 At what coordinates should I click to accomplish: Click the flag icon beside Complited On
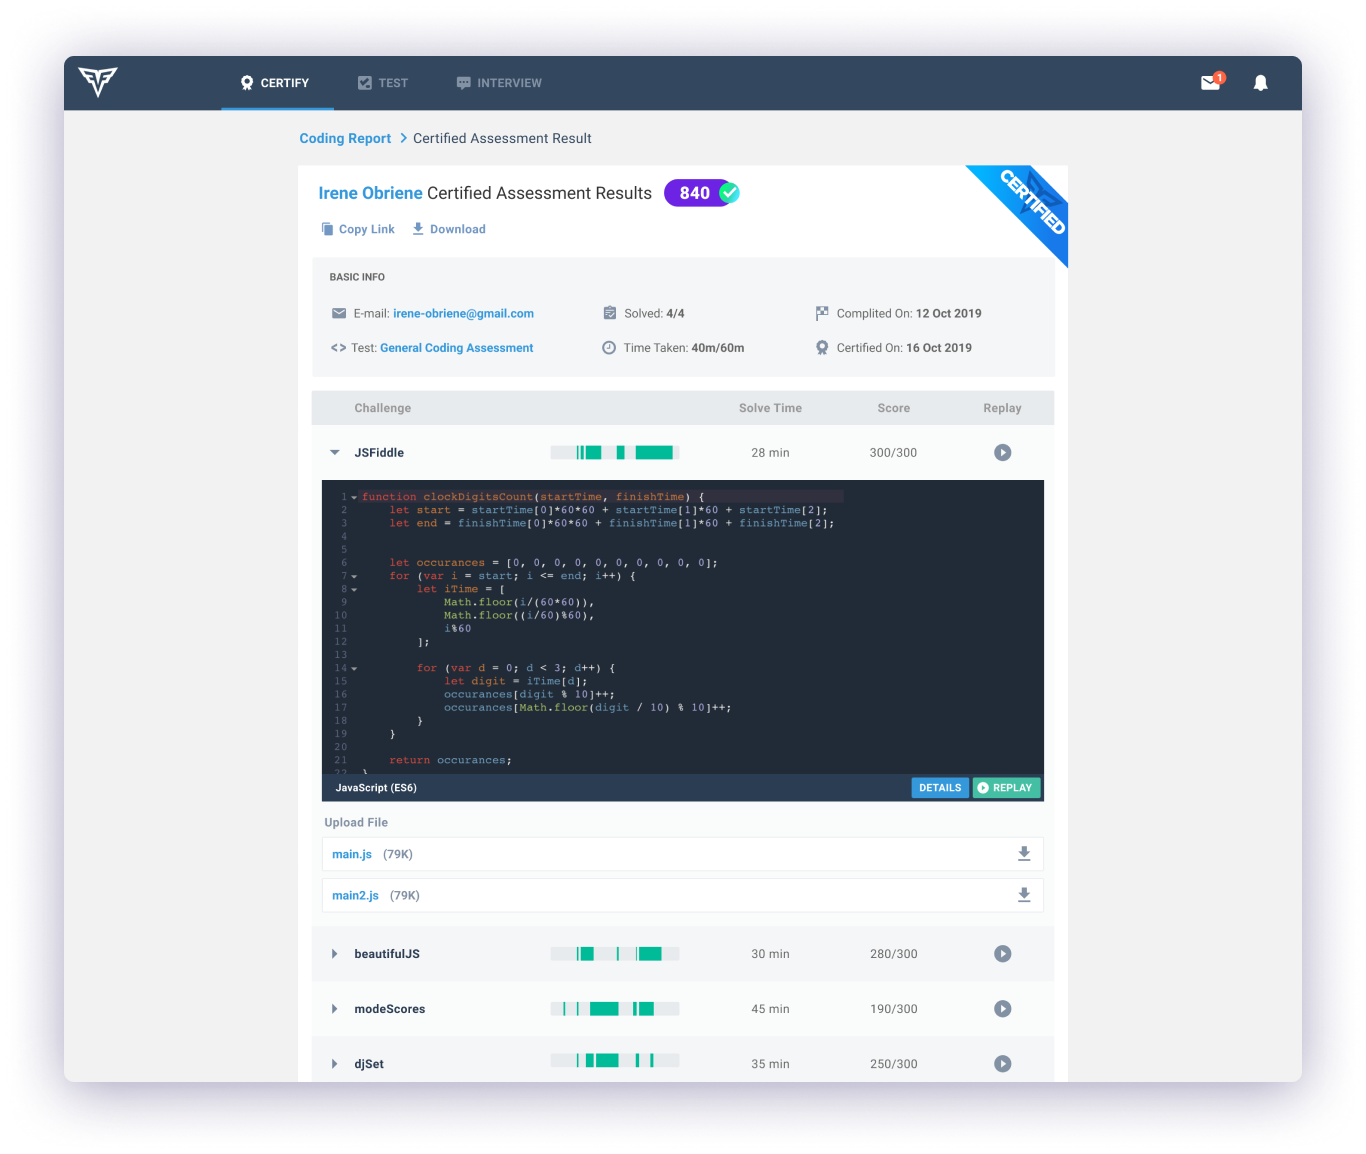coord(822,313)
